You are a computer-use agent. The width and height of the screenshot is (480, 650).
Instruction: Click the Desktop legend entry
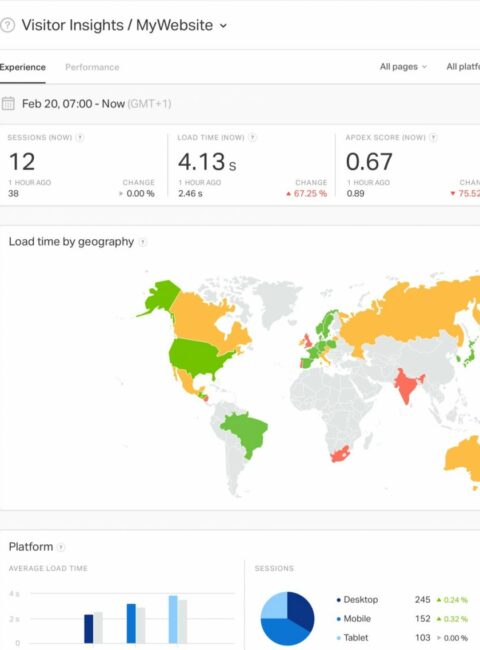(357, 599)
